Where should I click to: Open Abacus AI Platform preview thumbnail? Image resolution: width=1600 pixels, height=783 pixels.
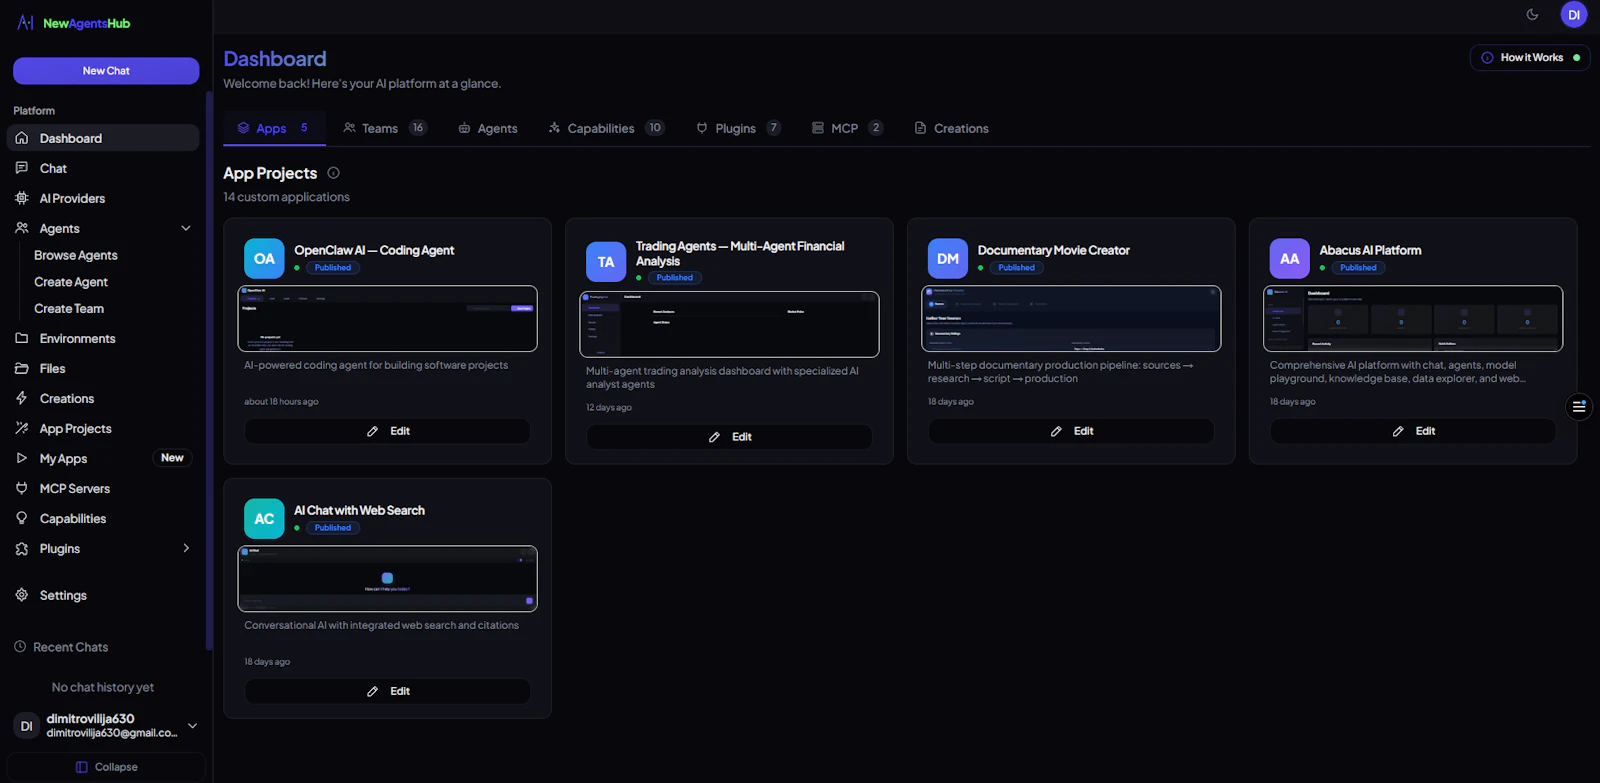tap(1413, 319)
